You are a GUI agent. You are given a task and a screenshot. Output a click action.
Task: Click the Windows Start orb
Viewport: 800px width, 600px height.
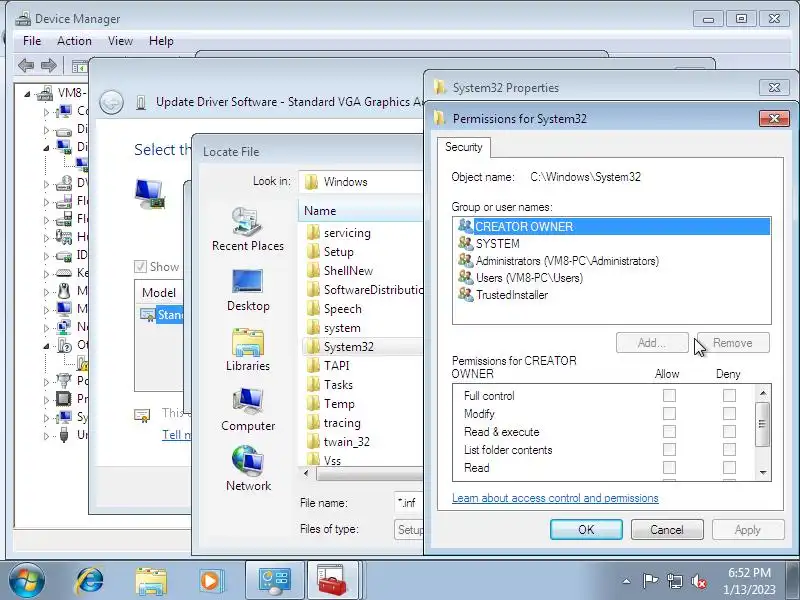(27, 581)
